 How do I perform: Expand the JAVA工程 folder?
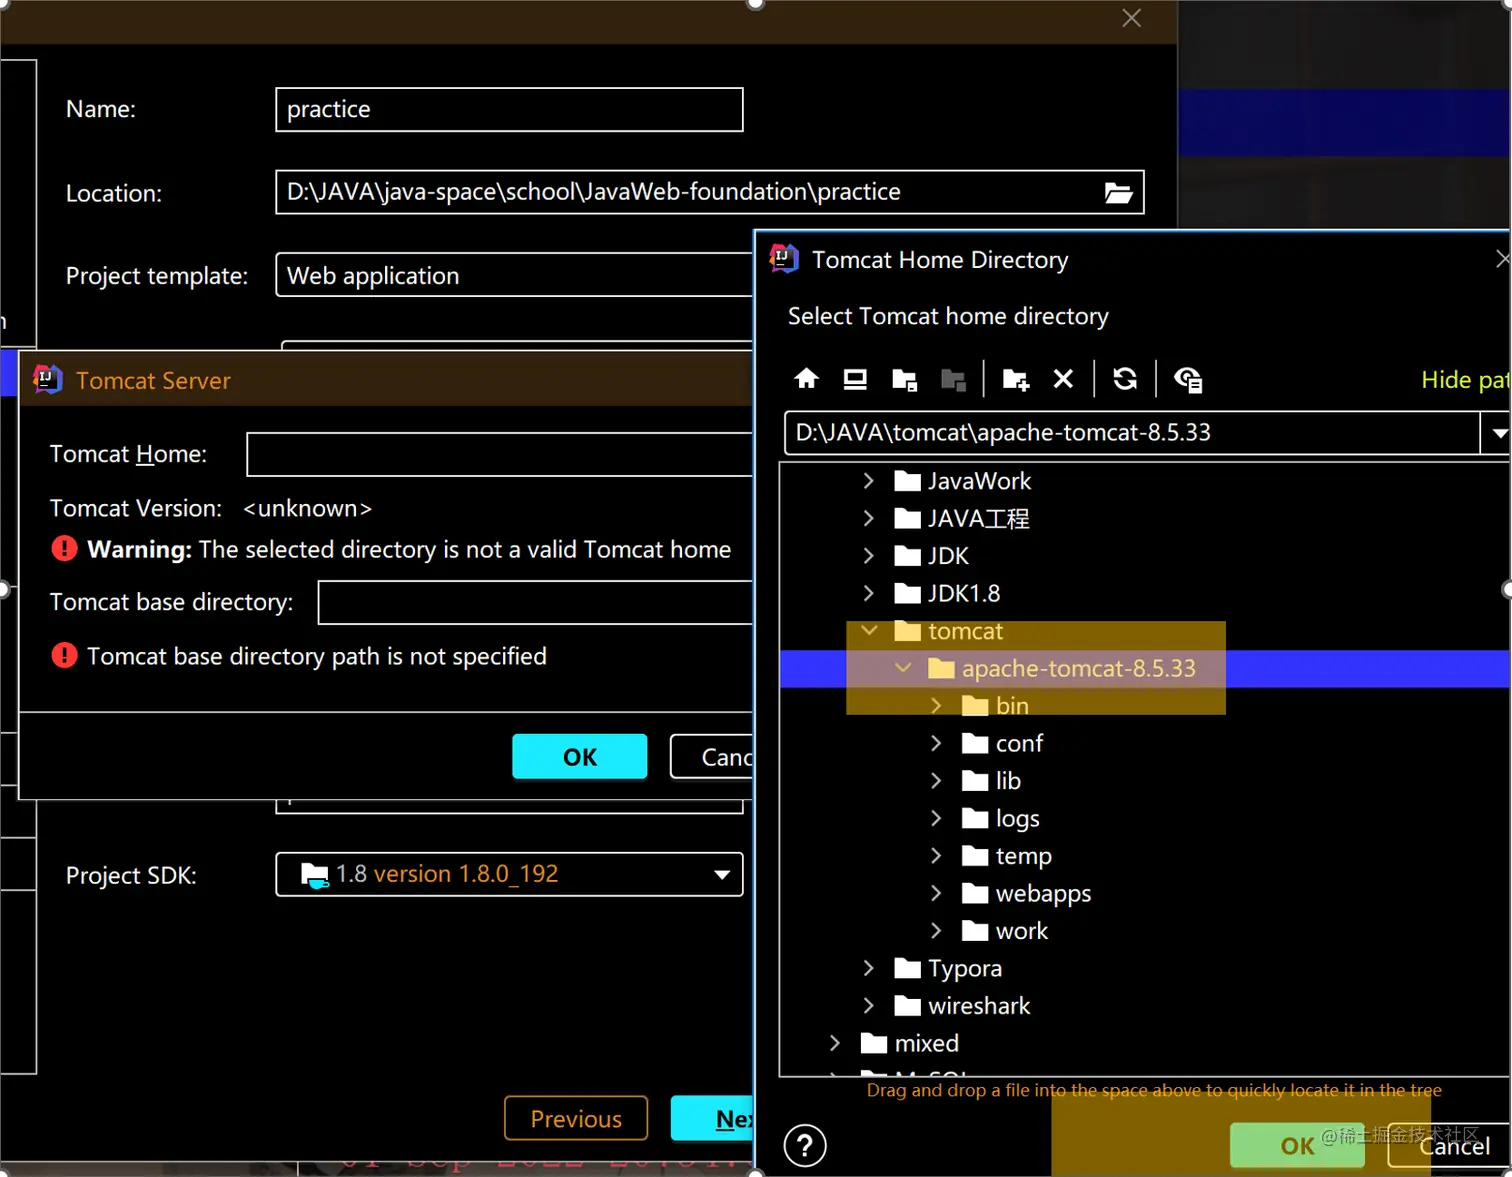pos(868,518)
